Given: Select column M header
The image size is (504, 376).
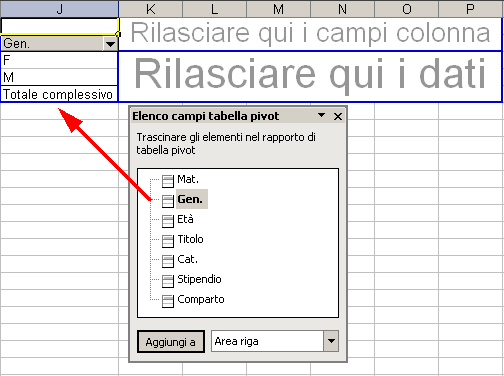Looking at the screenshot, I should (x=278, y=9).
